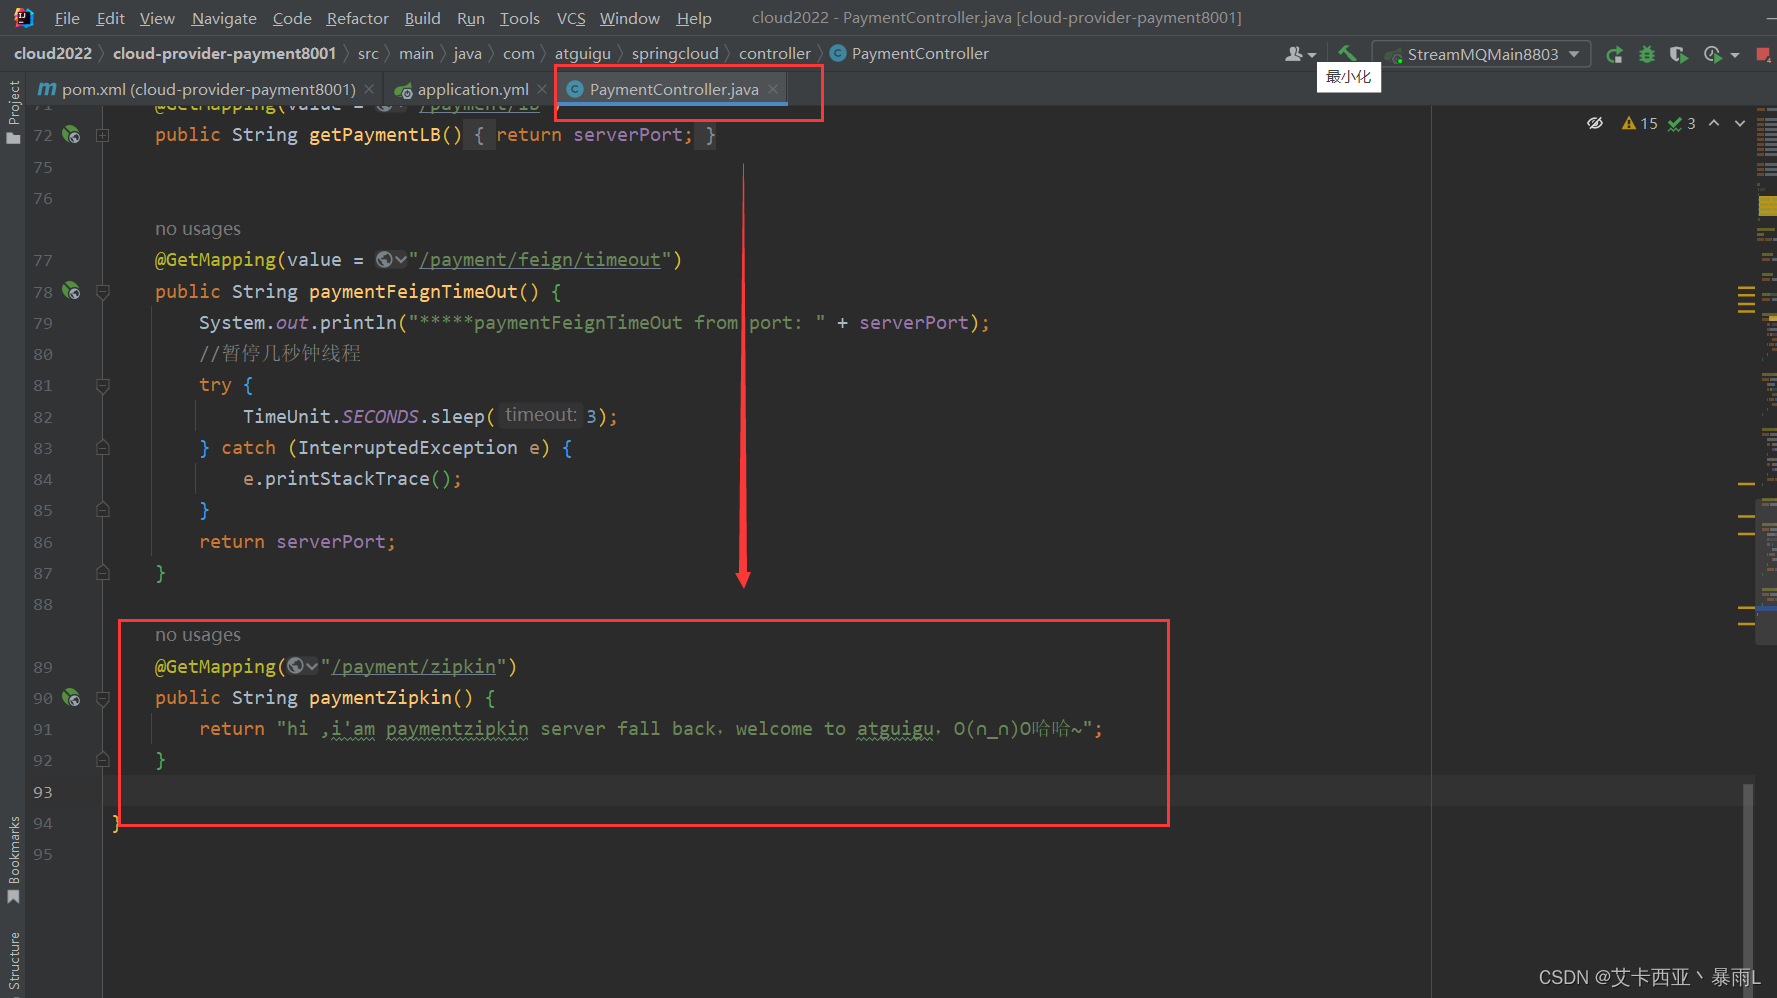Open the Refactor menu
1777x998 pixels.
tap(357, 18)
